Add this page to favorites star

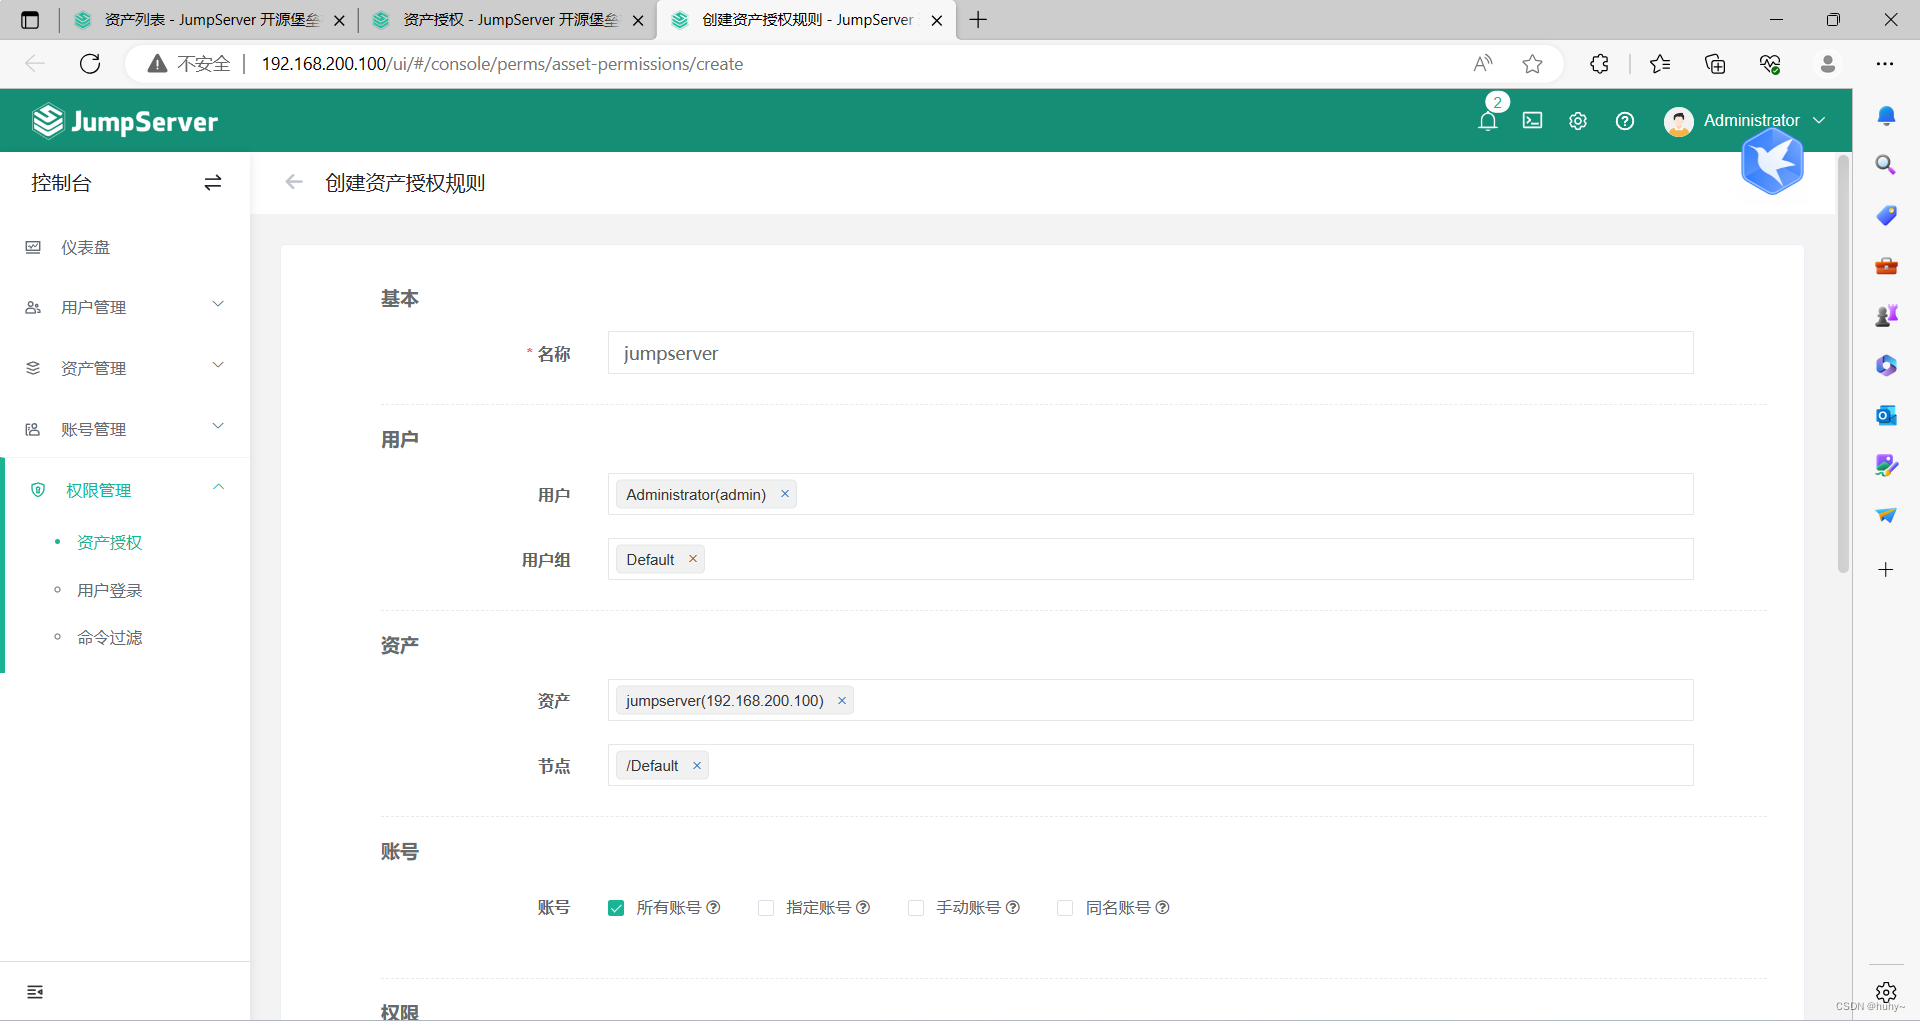(x=1532, y=64)
